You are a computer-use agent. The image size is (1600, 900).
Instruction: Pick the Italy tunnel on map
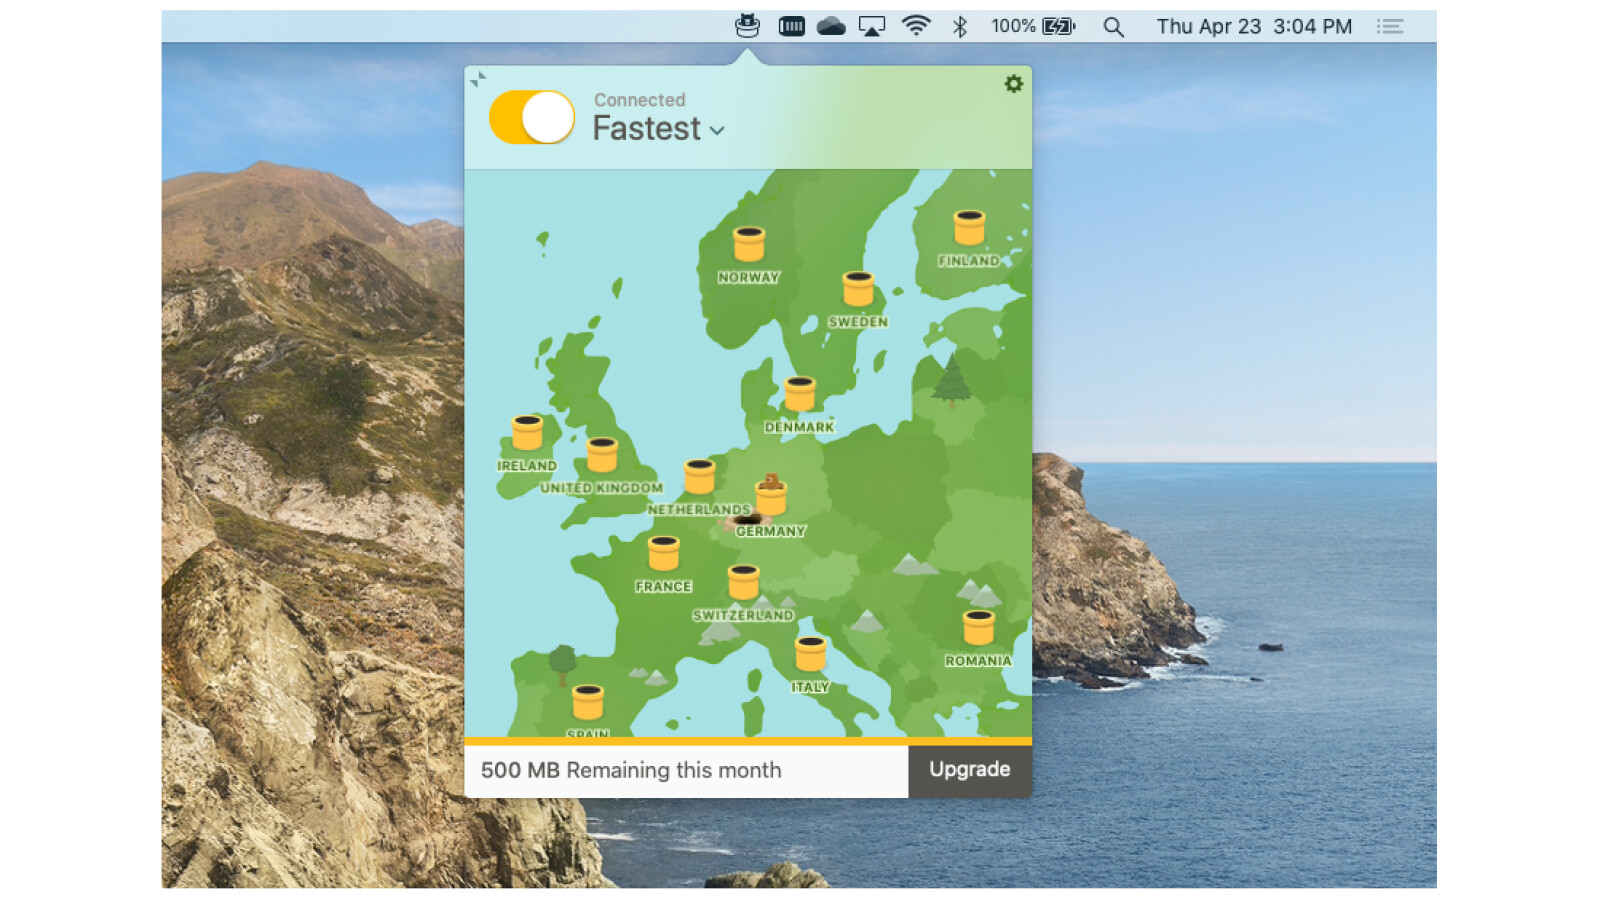810,655
